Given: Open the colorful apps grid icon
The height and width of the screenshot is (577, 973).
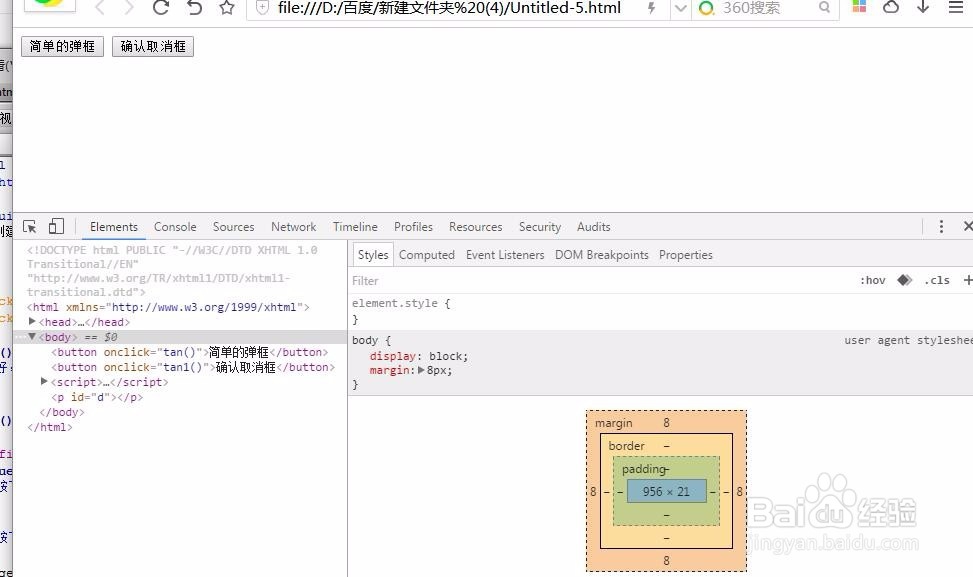Looking at the screenshot, I should pos(859,6).
